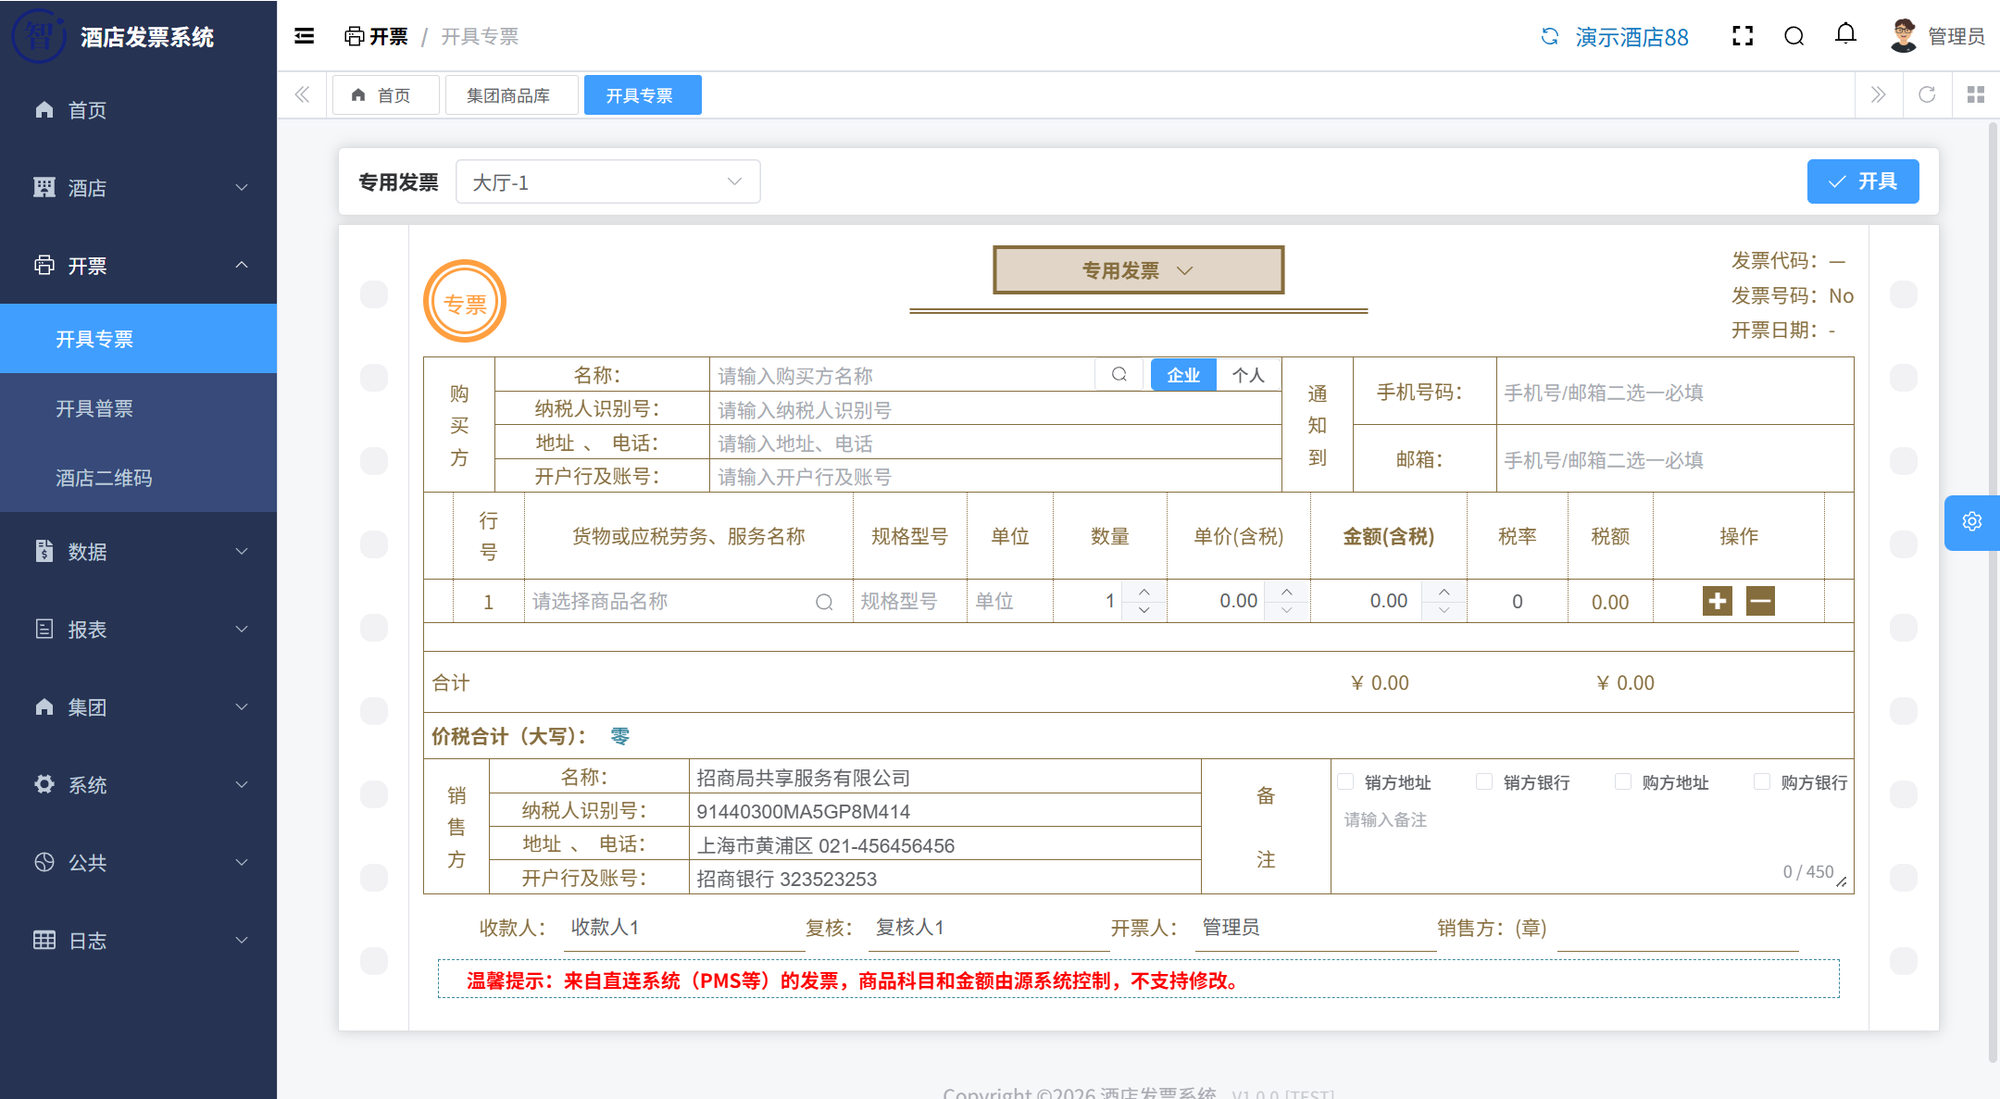Screen dimensions: 2000x1099
Task: Expand the 公共 sidebar menu
Action: click(138, 863)
